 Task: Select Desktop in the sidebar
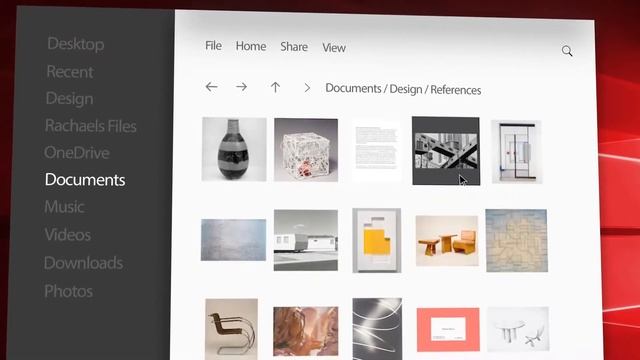pos(76,44)
